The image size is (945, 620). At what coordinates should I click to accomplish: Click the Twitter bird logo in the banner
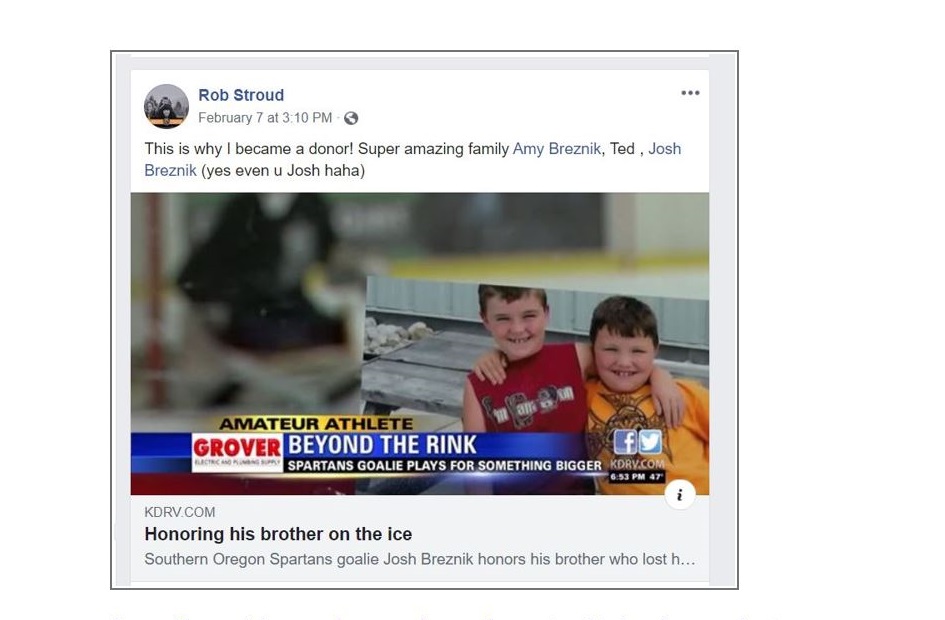point(650,442)
